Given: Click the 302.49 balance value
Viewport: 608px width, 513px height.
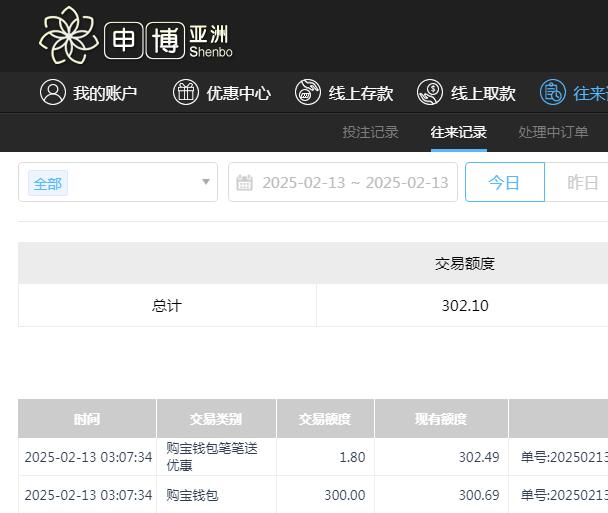Looking at the screenshot, I should pos(479,457).
